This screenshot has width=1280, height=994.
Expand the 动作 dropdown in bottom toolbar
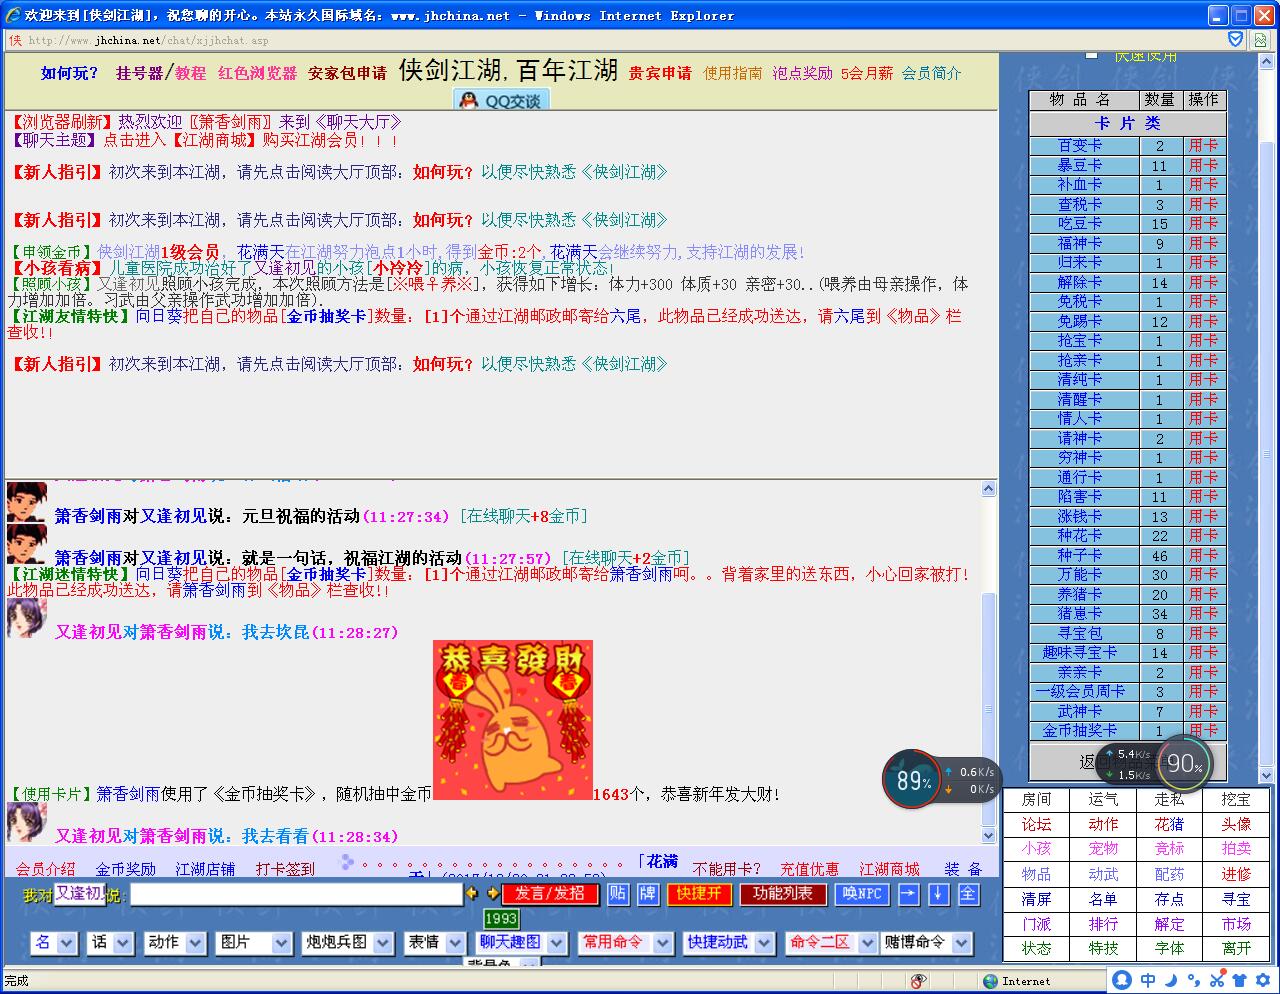pos(174,942)
